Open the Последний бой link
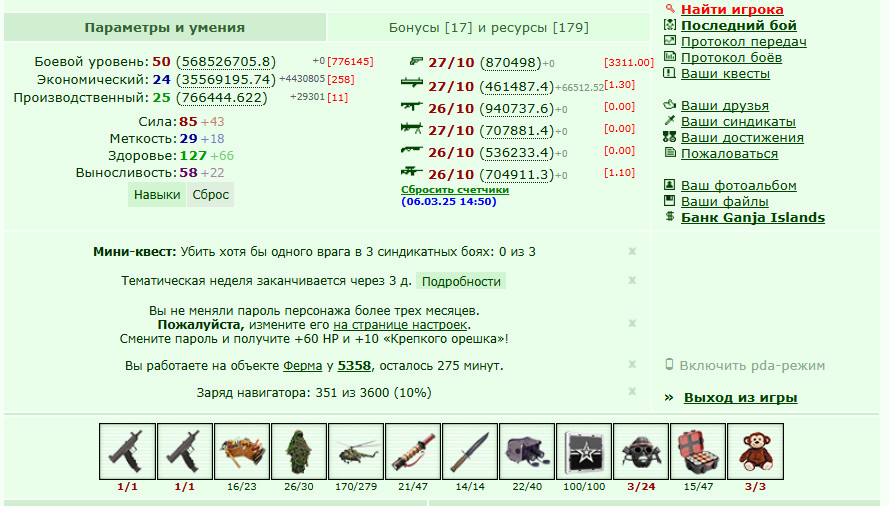The height and width of the screenshot is (506, 889). coord(739,25)
